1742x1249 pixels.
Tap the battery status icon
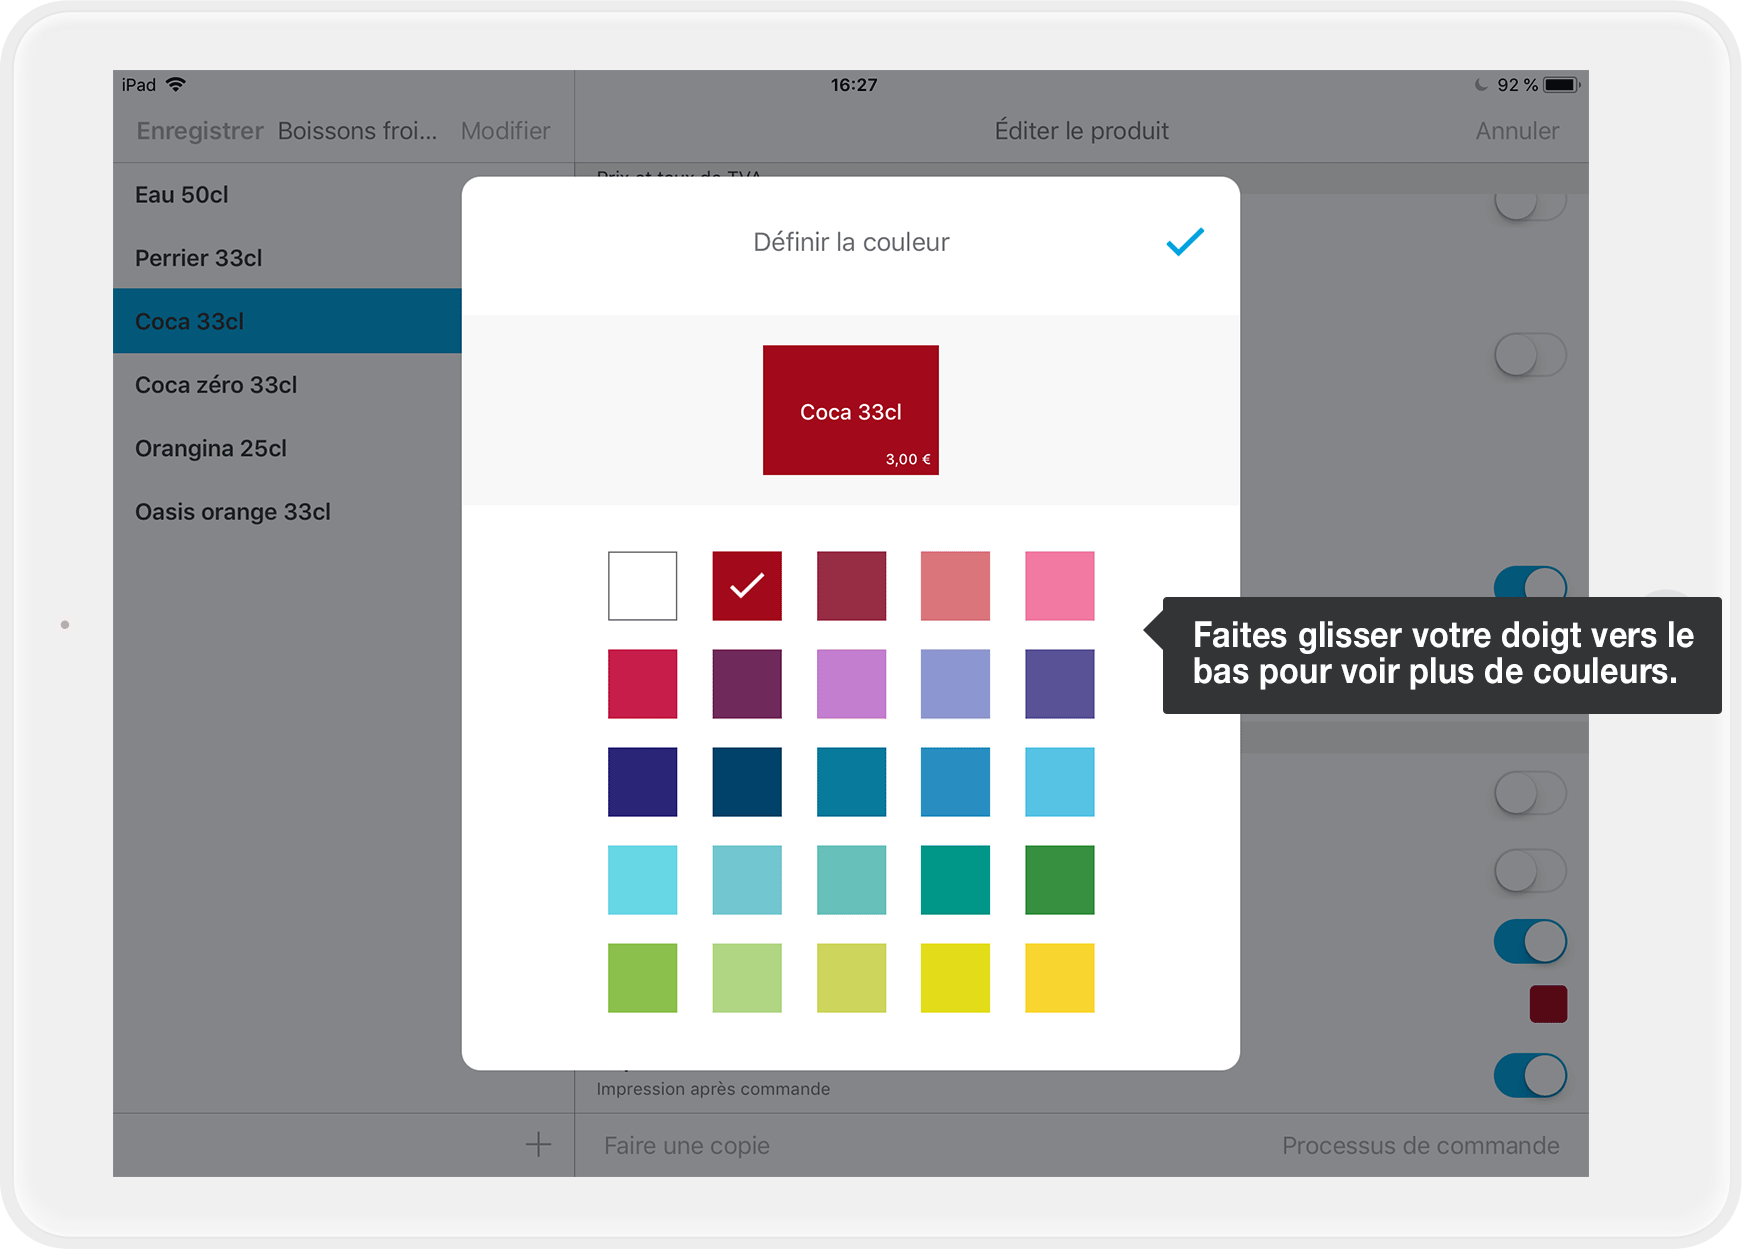click(x=1562, y=85)
